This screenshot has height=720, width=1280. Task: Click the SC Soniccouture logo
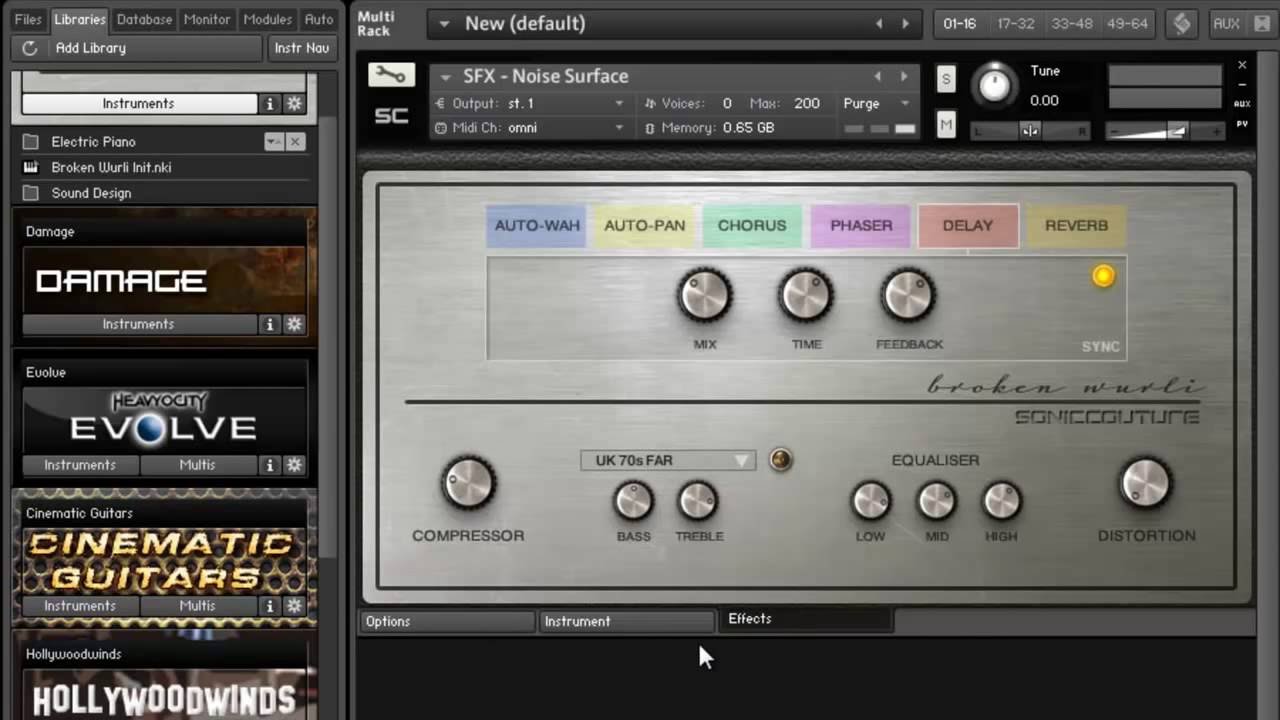point(391,116)
